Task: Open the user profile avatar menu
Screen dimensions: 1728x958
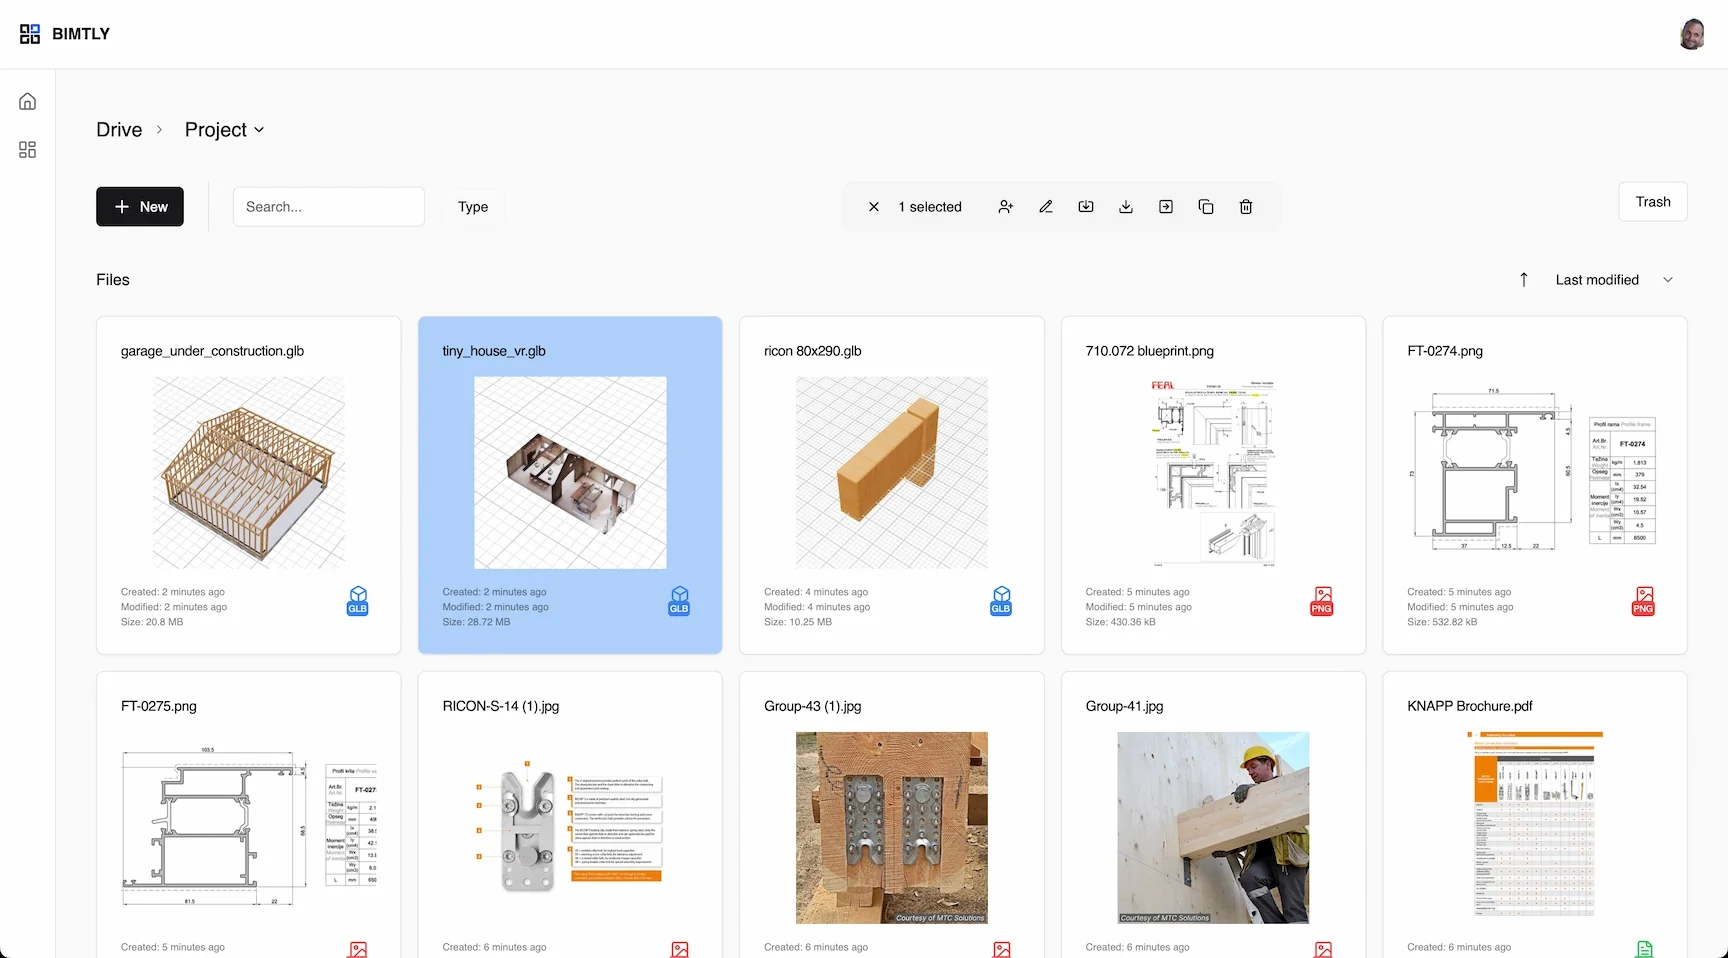Action: click(x=1692, y=33)
